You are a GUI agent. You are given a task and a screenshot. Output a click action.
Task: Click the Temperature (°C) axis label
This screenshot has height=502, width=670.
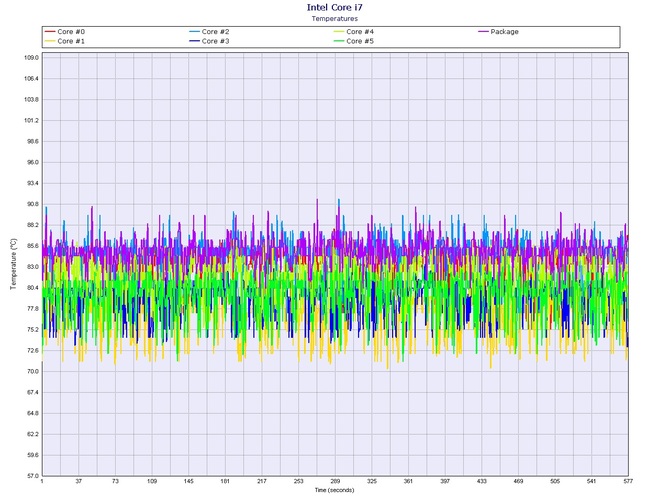coord(13,264)
